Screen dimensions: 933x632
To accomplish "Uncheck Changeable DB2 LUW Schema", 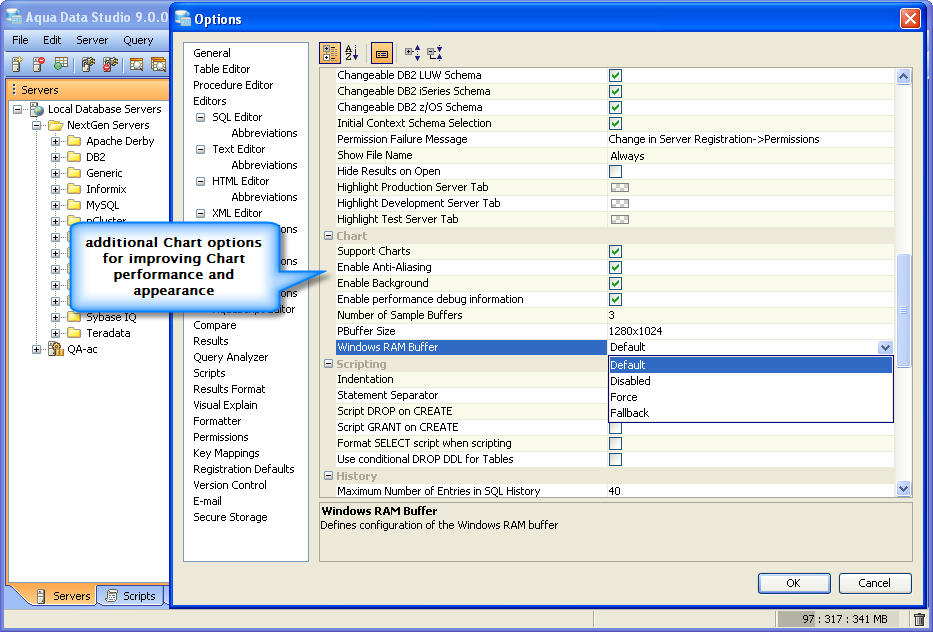I will pos(615,76).
